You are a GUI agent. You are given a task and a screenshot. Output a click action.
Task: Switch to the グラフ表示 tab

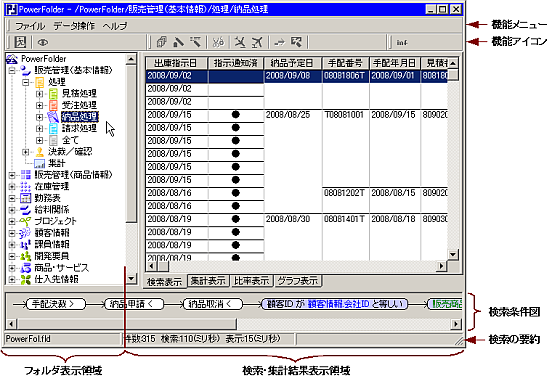(x=298, y=281)
